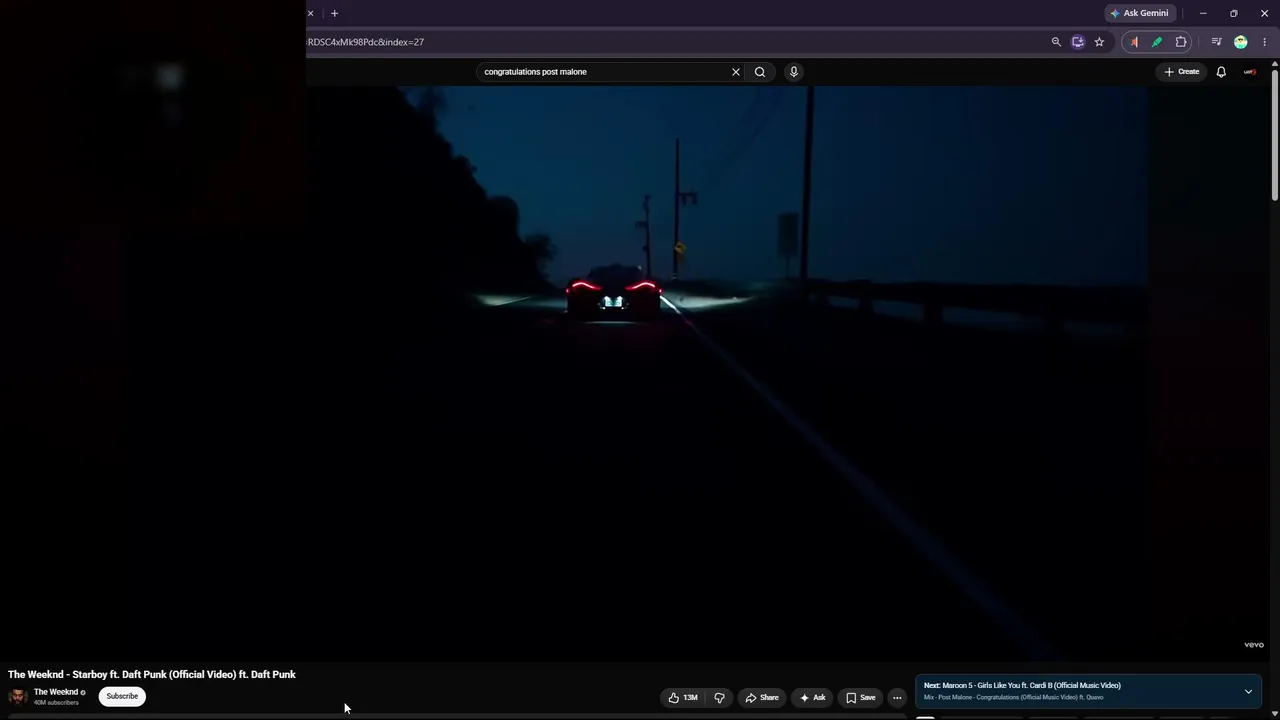The image size is (1280, 720).
Task: Open the Extensions puzzle icon
Action: [x=1181, y=42]
